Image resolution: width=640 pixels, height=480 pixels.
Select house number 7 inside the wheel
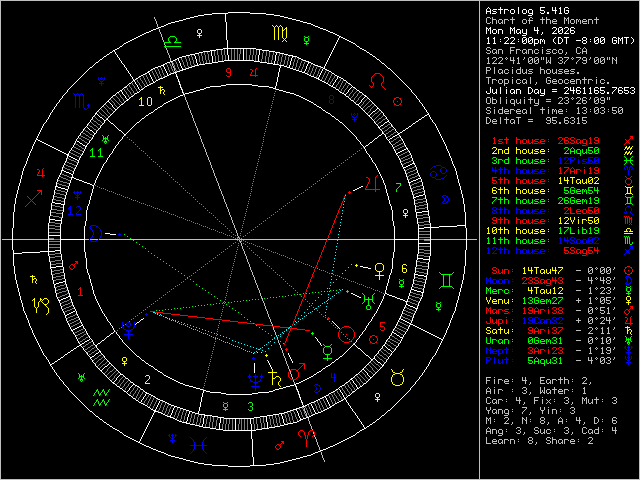(x=398, y=187)
